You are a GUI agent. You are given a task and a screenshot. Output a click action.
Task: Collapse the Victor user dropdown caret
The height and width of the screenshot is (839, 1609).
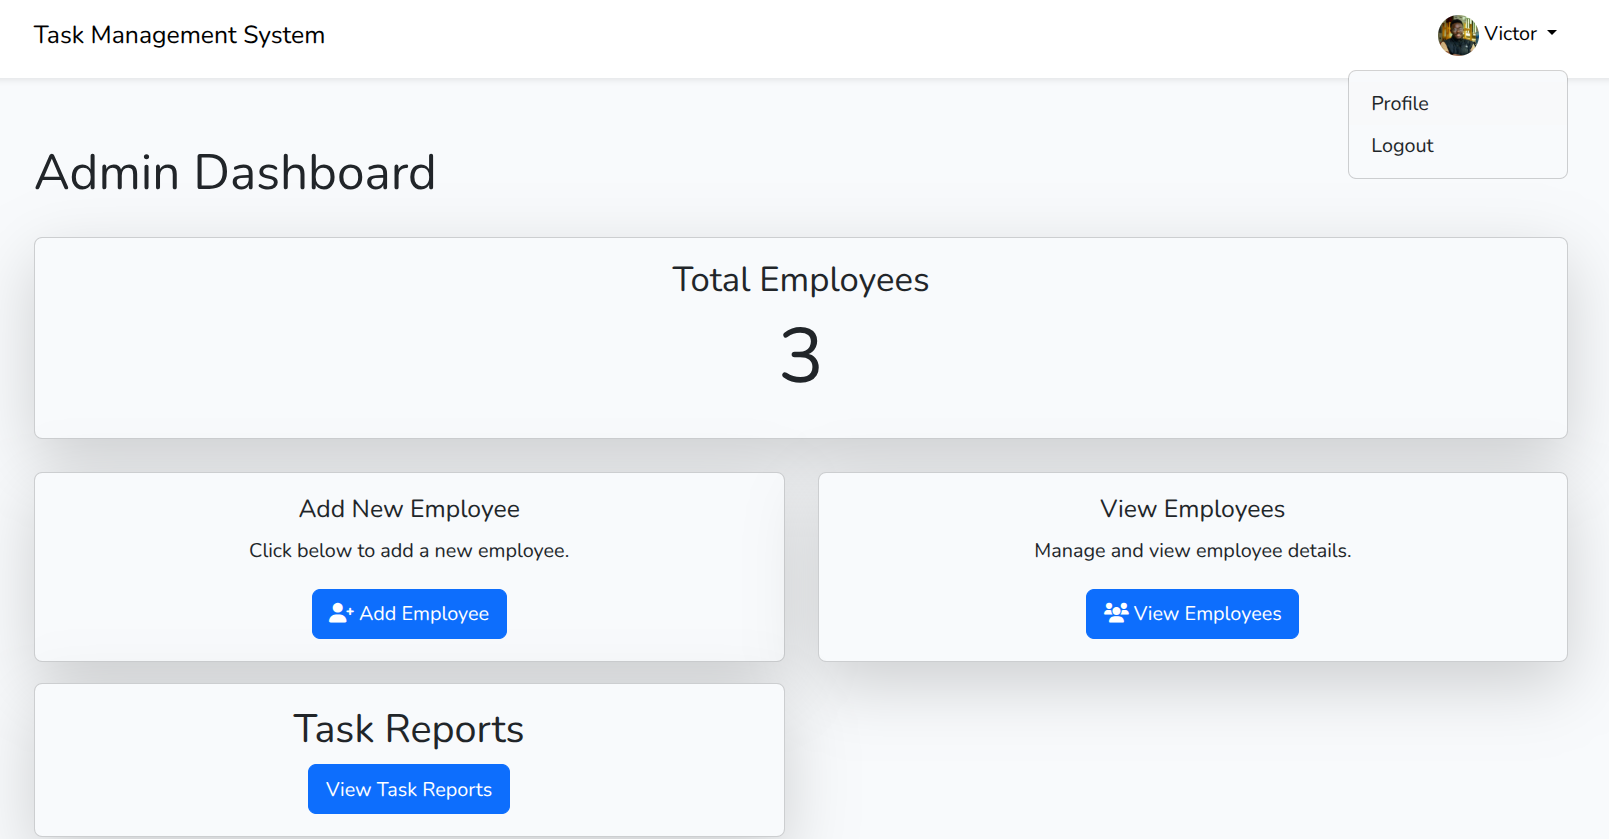[x=1552, y=33]
